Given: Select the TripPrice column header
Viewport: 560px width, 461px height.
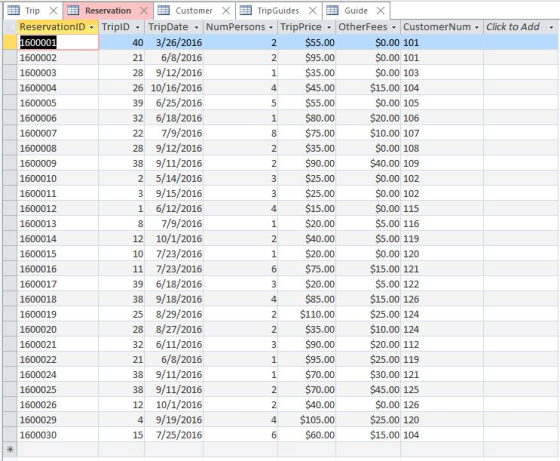Looking at the screenshot, I should pos(306,27).
